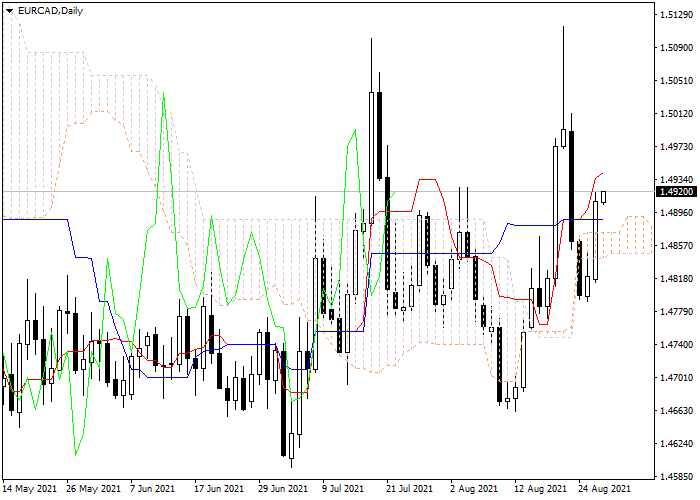Click price axis value 1.49340
The width and height of the screenshot is (700, 500).
(x=676, y=179)
